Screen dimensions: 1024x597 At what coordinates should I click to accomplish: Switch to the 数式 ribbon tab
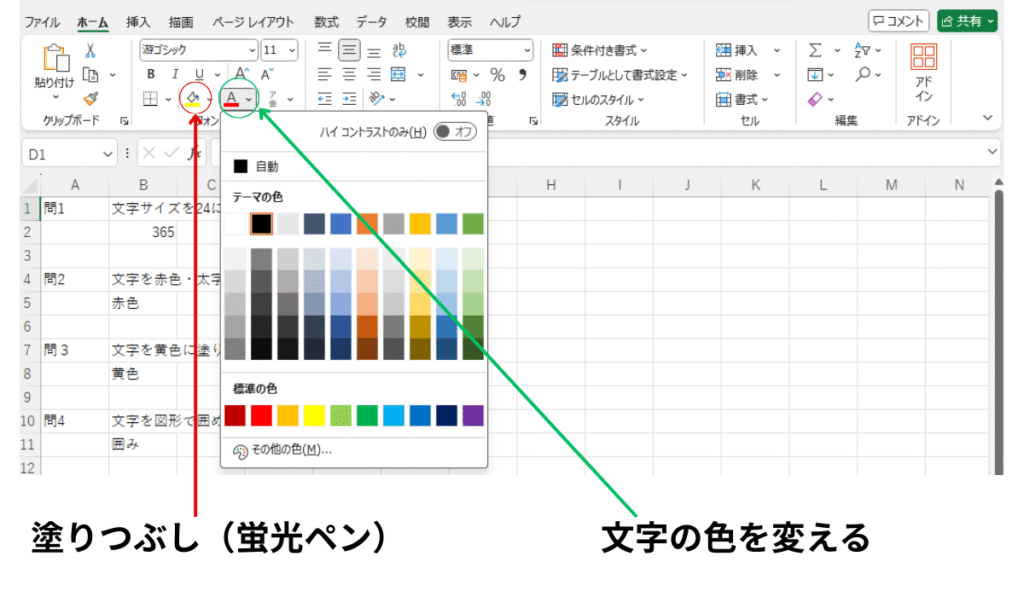click(325, 21)
